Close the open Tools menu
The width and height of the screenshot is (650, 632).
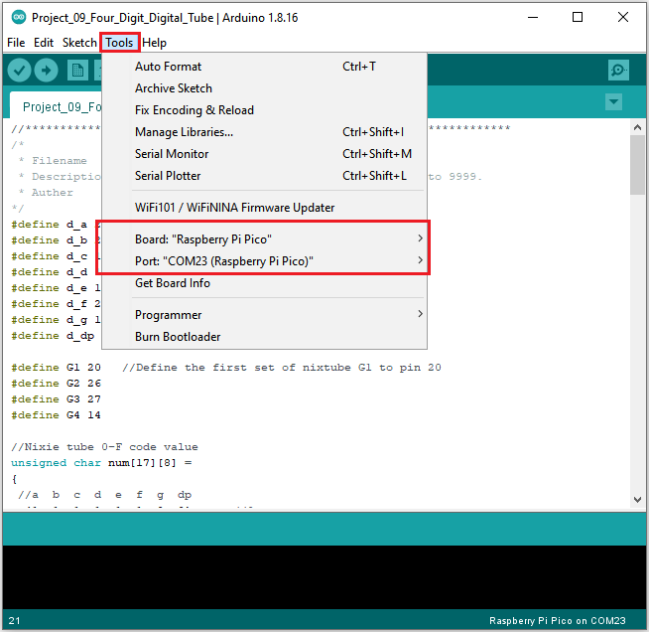tap(119, 43)
